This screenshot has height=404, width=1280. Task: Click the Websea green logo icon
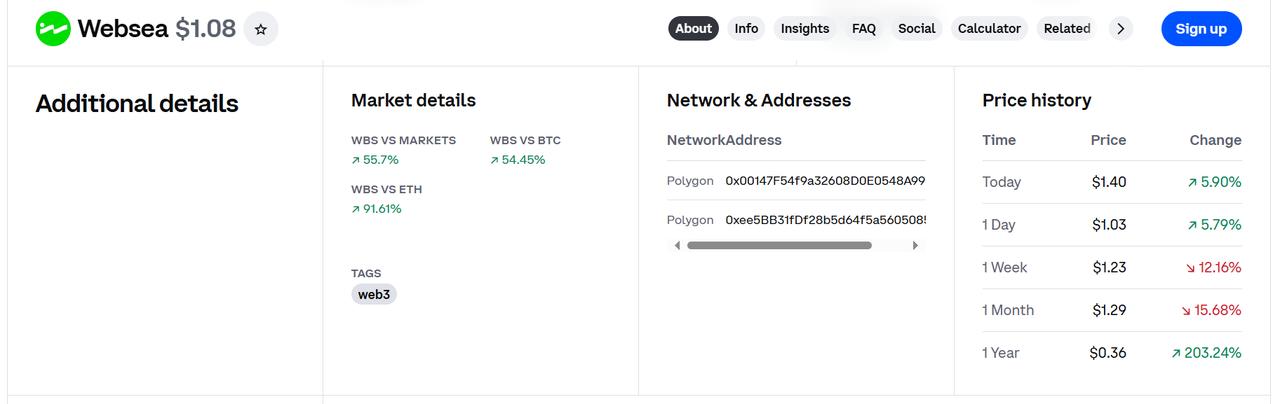53,29
